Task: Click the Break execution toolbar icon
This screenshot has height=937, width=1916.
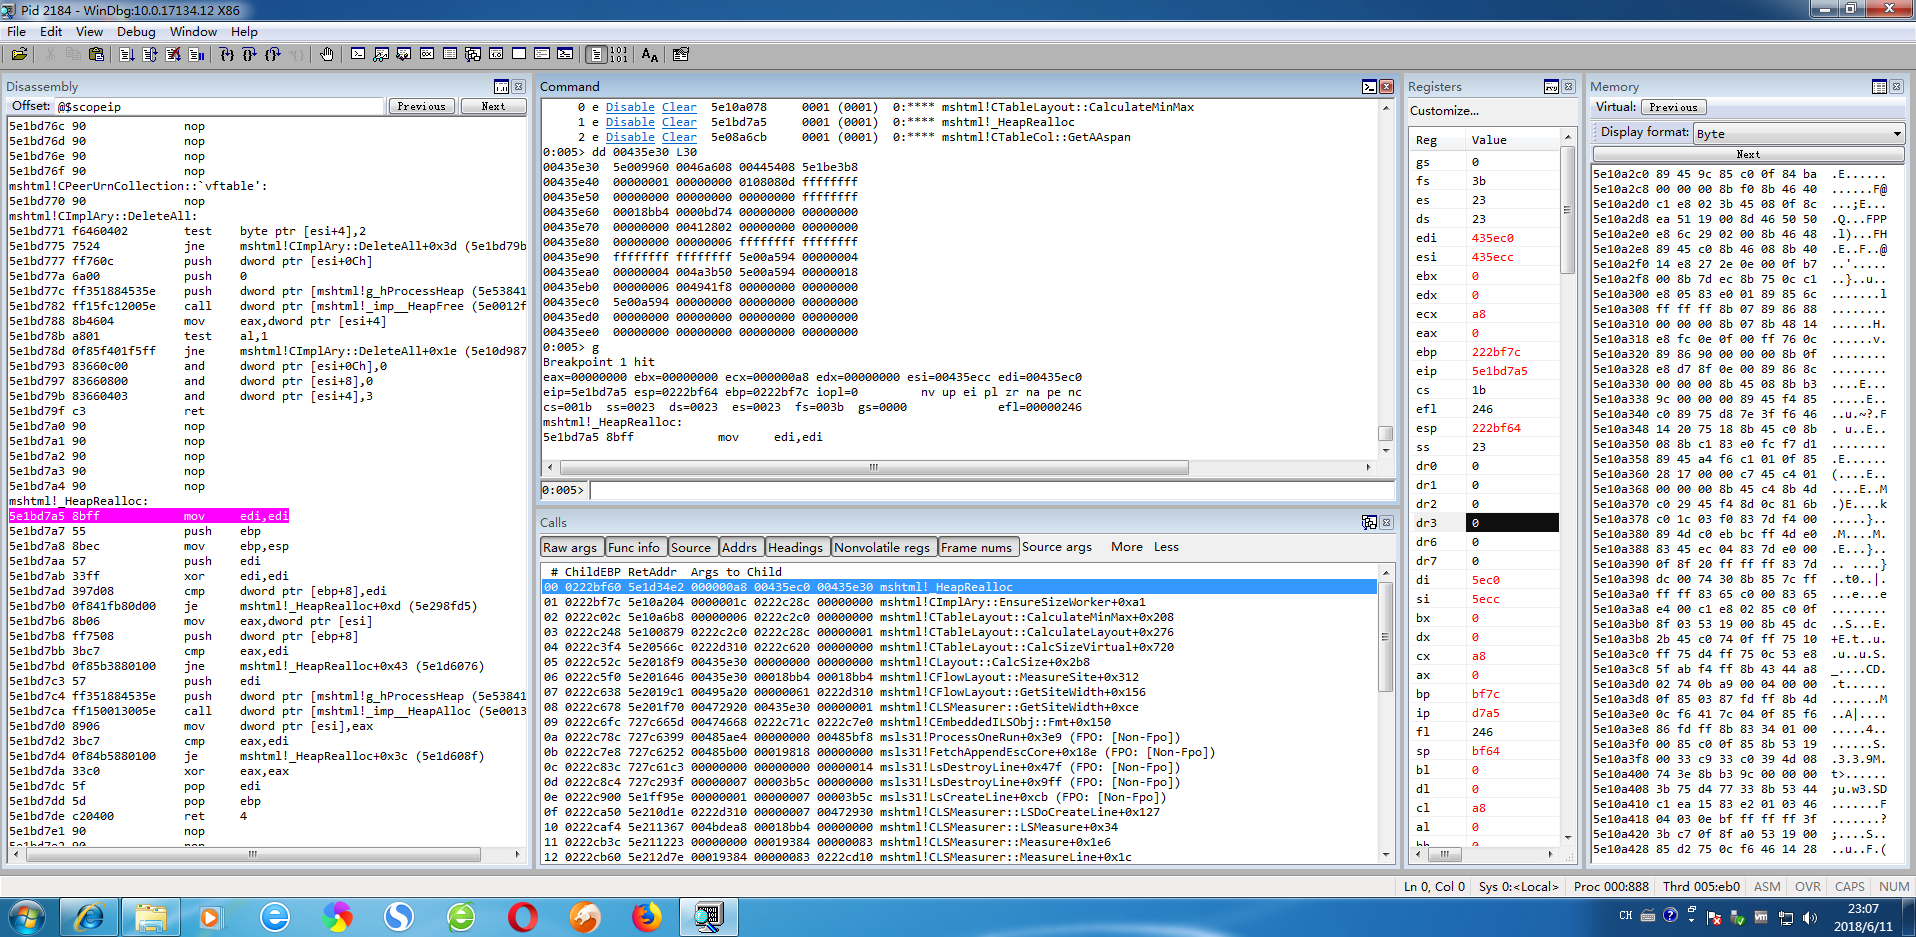Action: (x=196, y=54)
